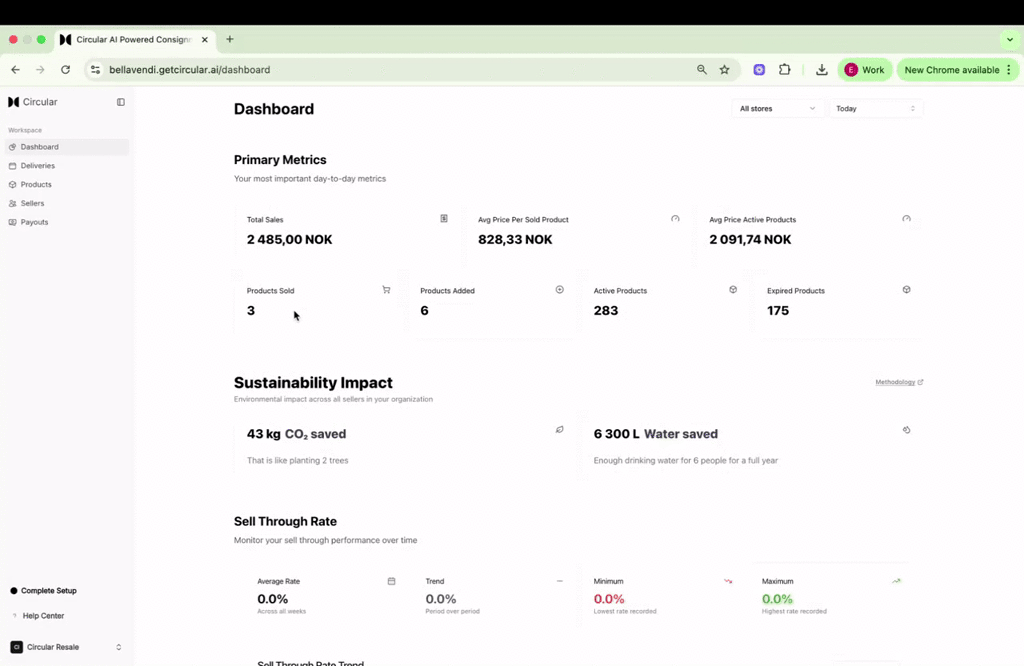Navigate to Payouts in sidebar
Image resolution: width=1024 pixels, height=666 pixels.
point(67,222)
